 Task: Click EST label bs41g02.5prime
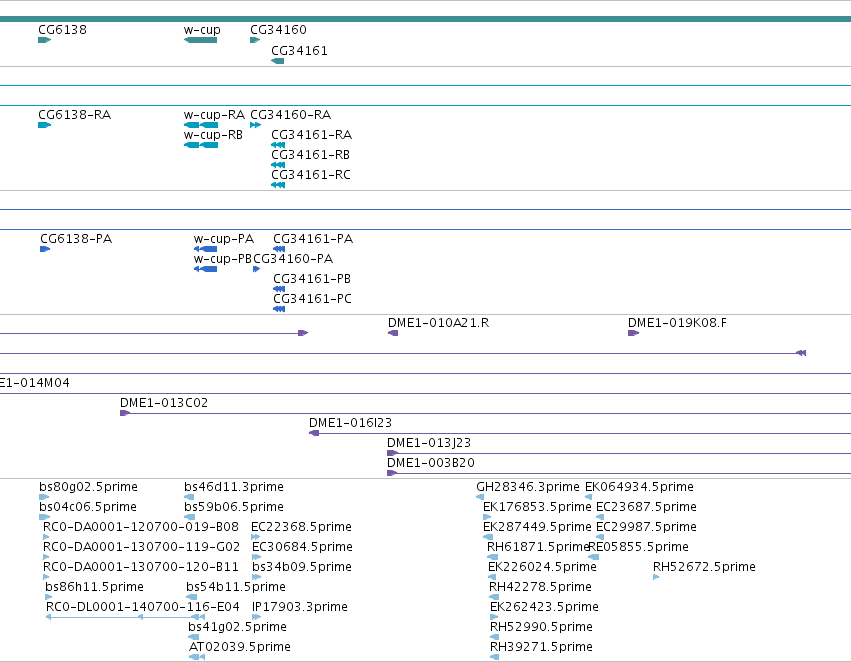(237, 627)
